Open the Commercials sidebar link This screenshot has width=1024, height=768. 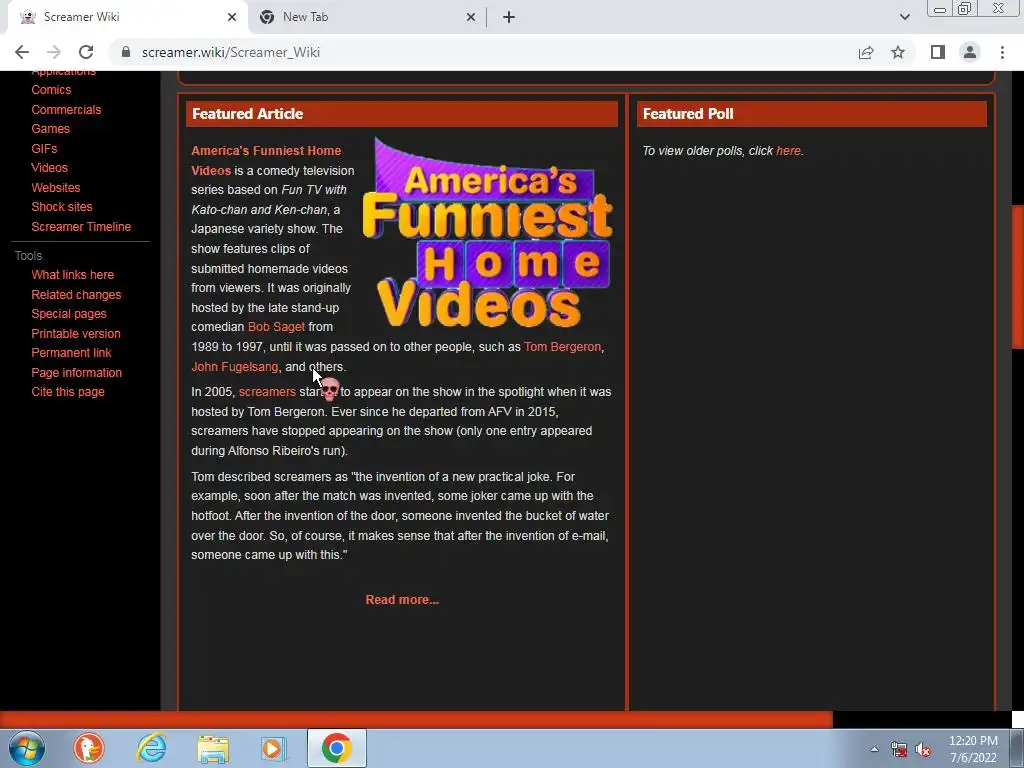pyautogui.click(x=66, y=110)
